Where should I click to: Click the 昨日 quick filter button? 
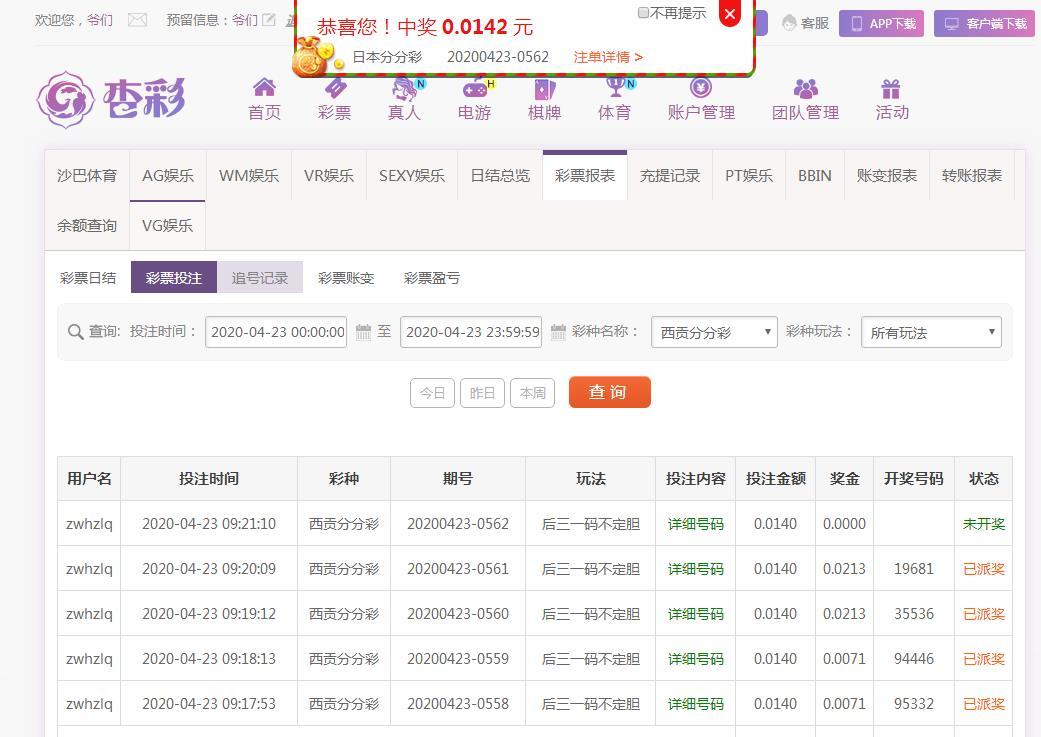[x=482, y=393]
